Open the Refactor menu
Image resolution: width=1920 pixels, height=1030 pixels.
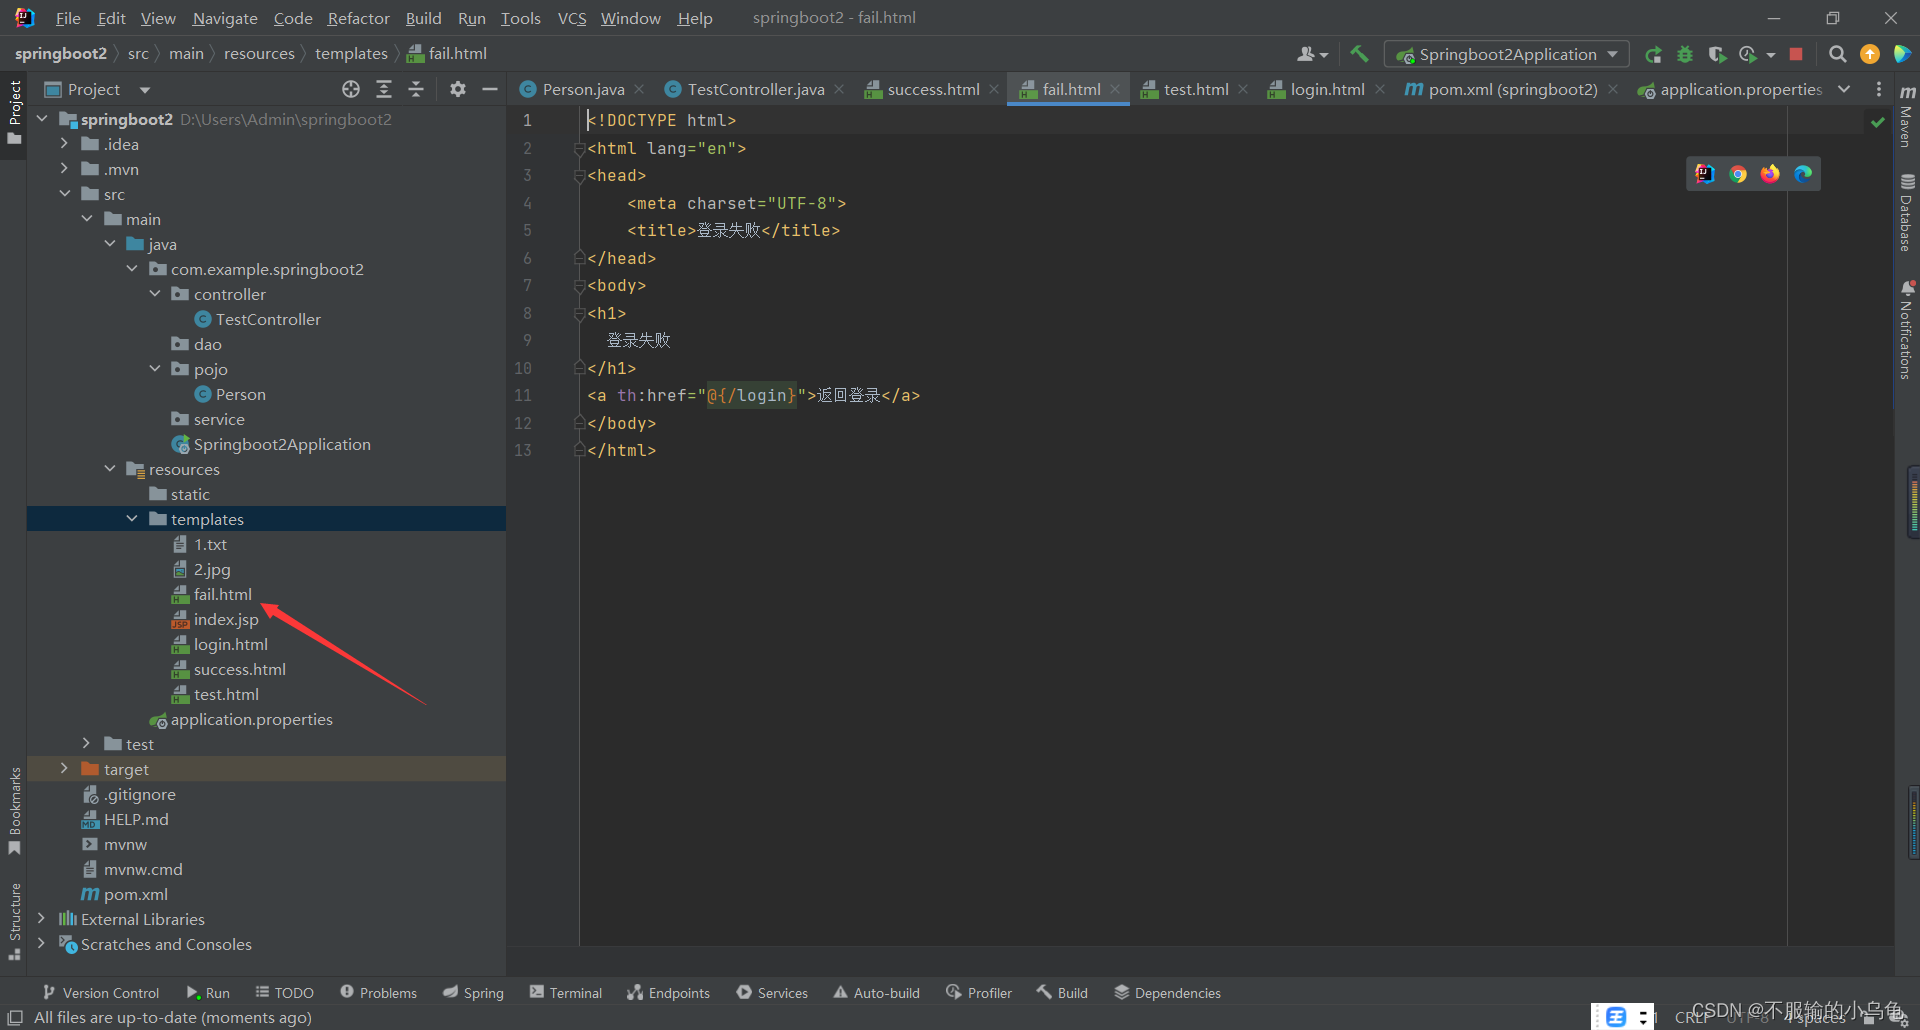pyautogui.click(x=358, y=18)
